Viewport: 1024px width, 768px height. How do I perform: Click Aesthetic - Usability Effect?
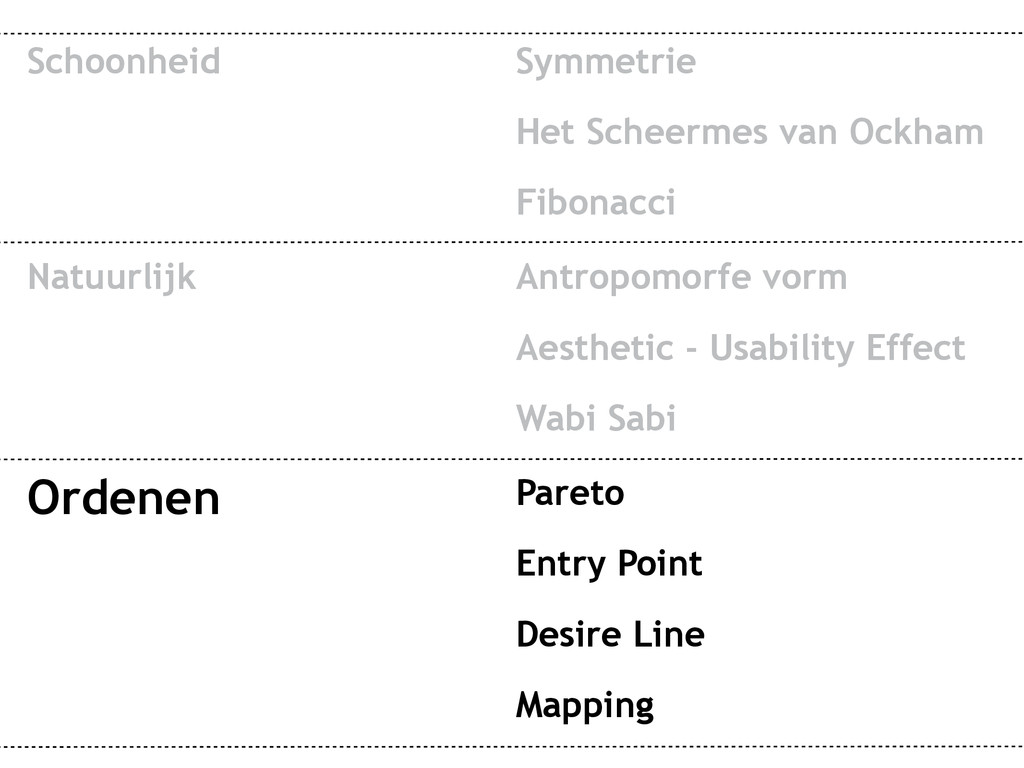[741, 349]
